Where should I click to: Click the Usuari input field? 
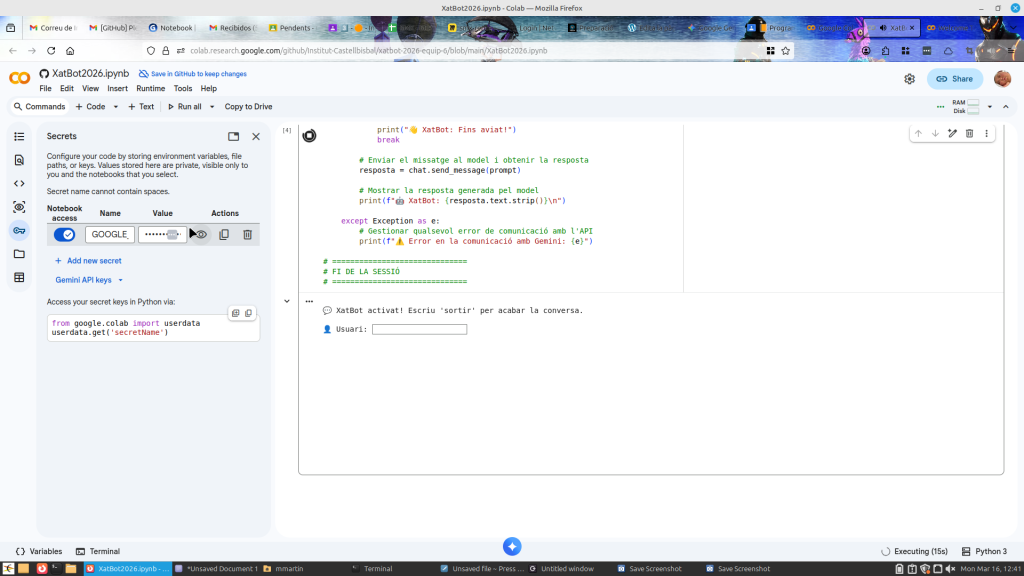(419, 329)
